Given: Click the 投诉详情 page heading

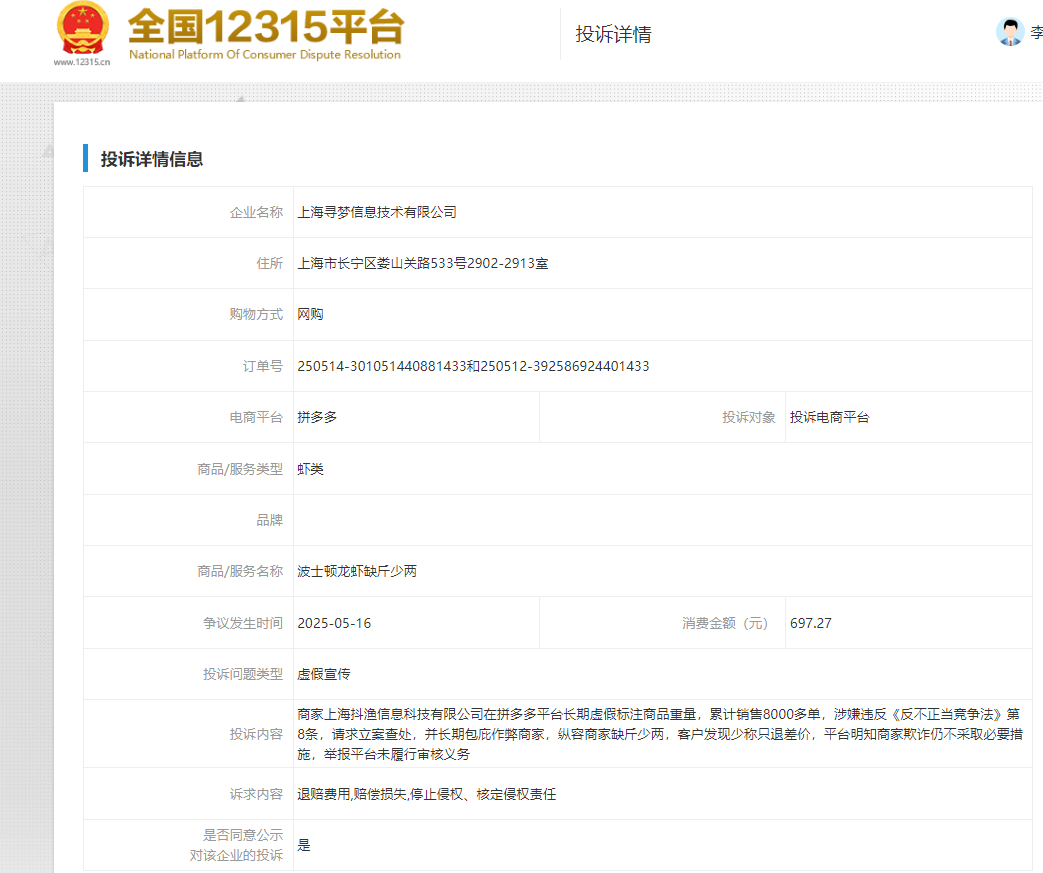Looking at the screenshot, I should click(x=613, y=35).
